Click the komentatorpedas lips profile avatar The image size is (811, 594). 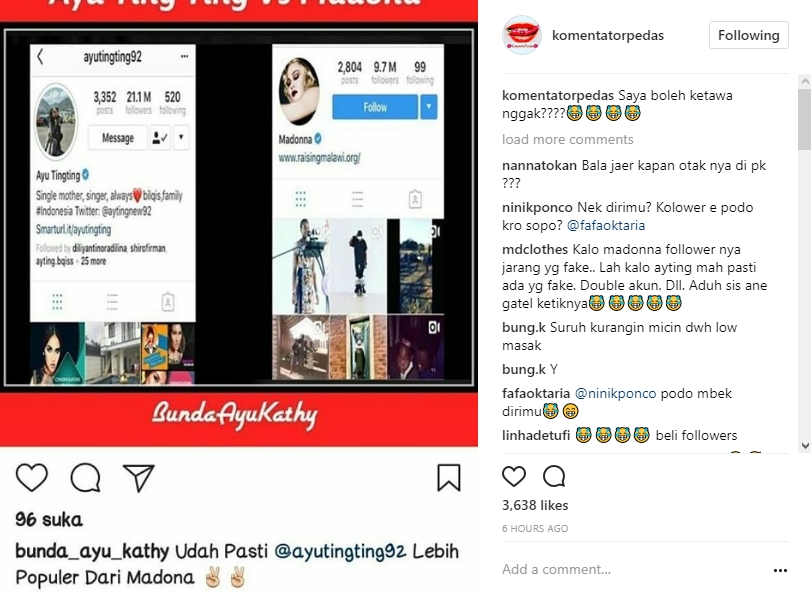(x=522, y=35)
